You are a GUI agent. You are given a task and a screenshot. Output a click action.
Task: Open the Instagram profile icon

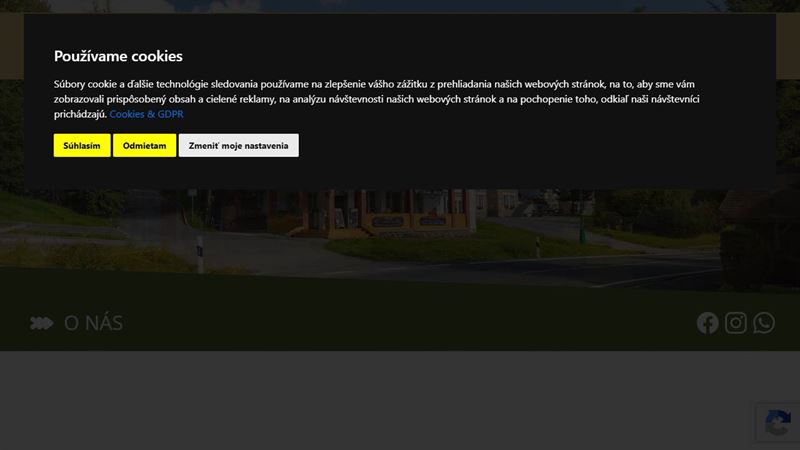click(736, 323)
